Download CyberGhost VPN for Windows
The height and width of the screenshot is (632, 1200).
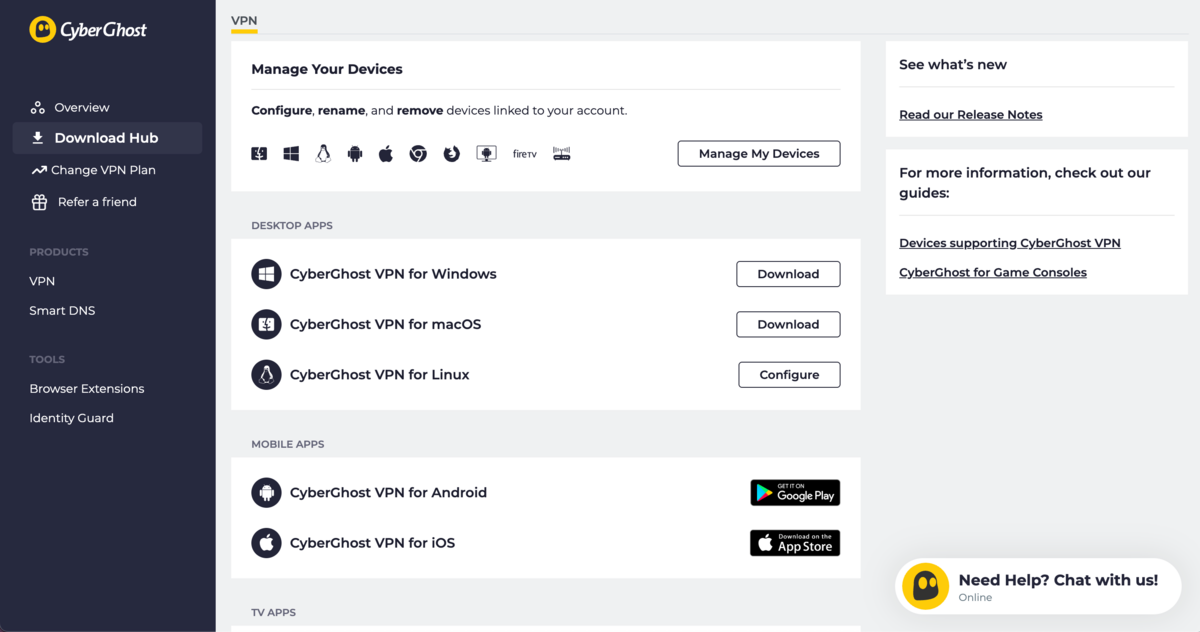788,274
